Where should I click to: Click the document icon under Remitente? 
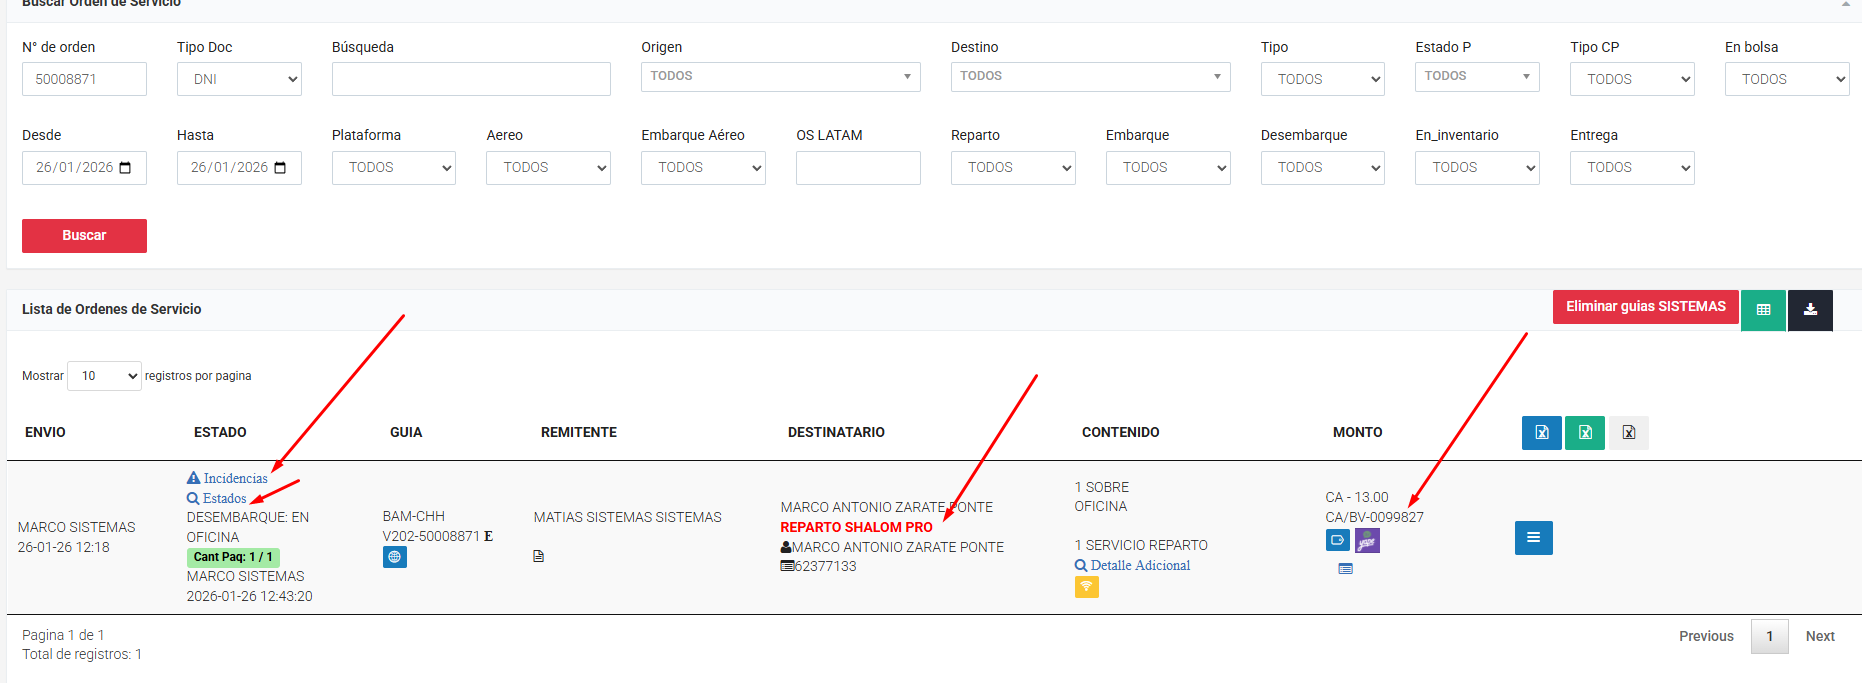pyautogui.click(x=539, y=556)
